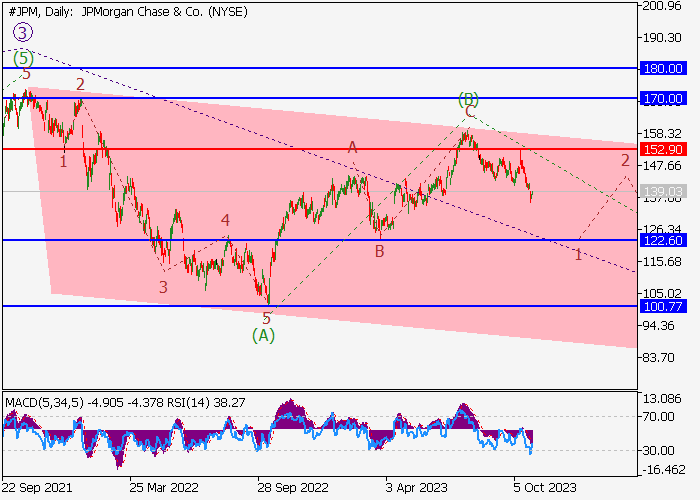This screenshot has height=500, width=700.
Task: Select the blue 122.60 price level tag
Action: point(663,241)
